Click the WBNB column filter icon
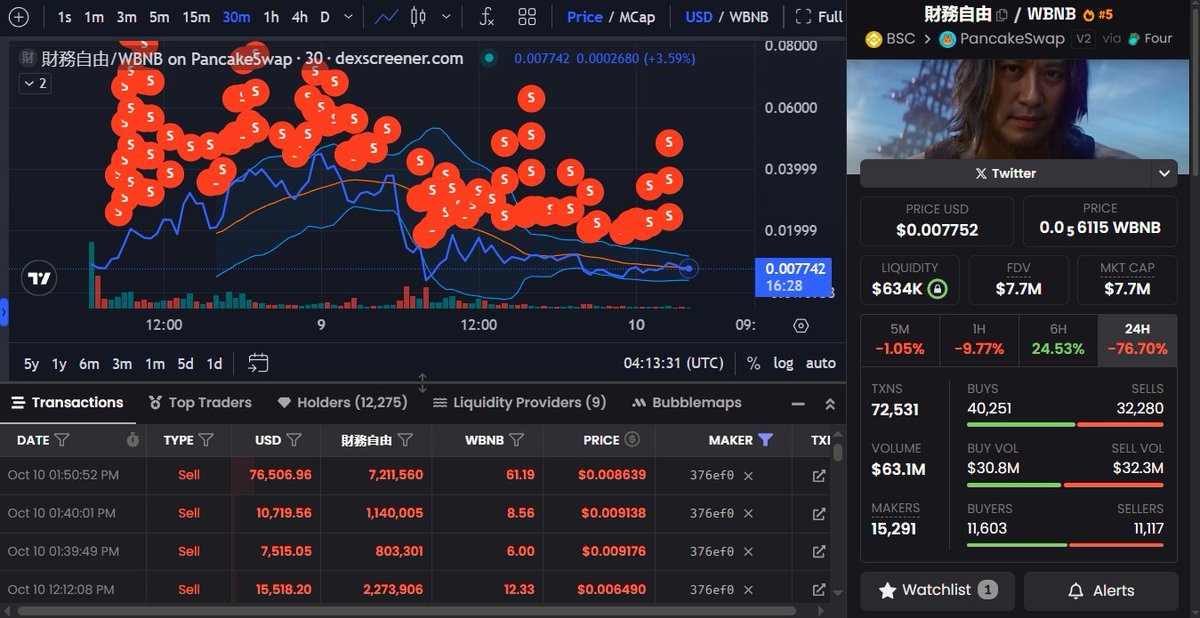1200x618 pixels. [516, 439]
